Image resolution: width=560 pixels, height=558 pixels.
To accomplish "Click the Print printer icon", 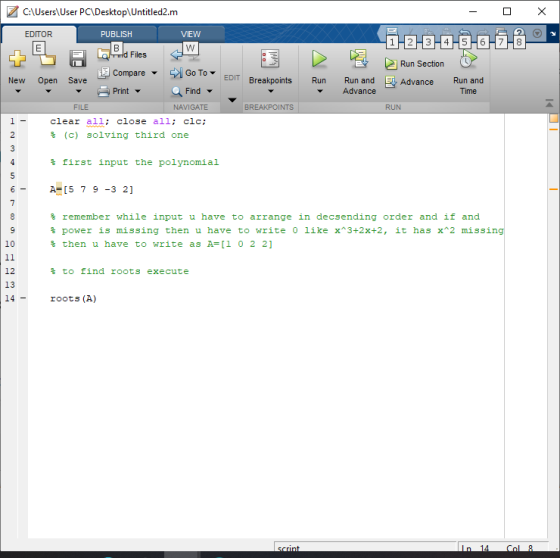I will pyautogui.click(x=104, y=91).
